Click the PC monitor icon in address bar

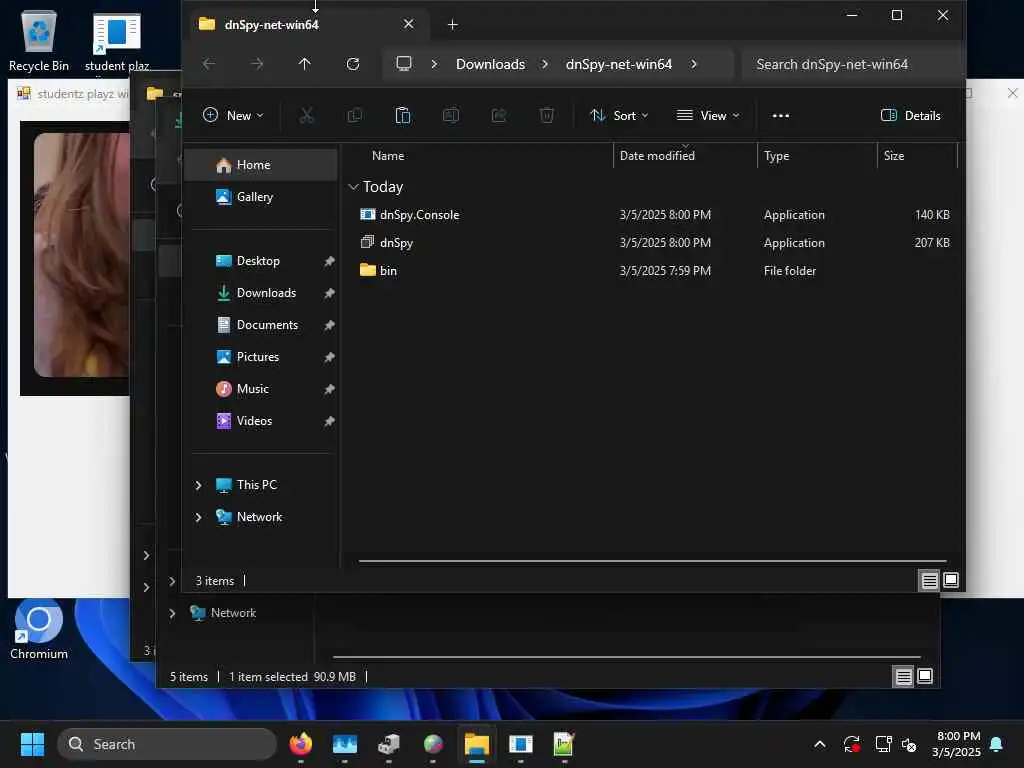tap(404, 64)
